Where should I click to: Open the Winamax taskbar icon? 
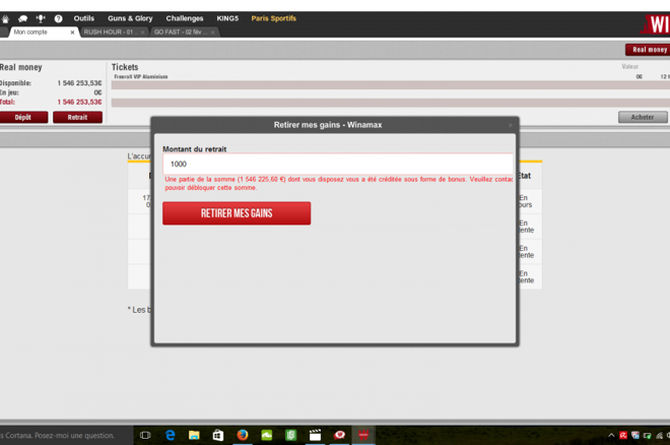coord(364,435)
